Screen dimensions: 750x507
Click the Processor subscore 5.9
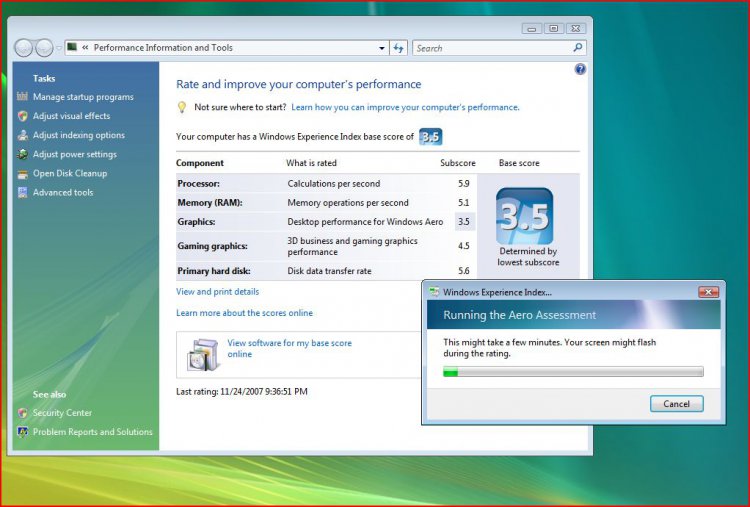point(463,184)
